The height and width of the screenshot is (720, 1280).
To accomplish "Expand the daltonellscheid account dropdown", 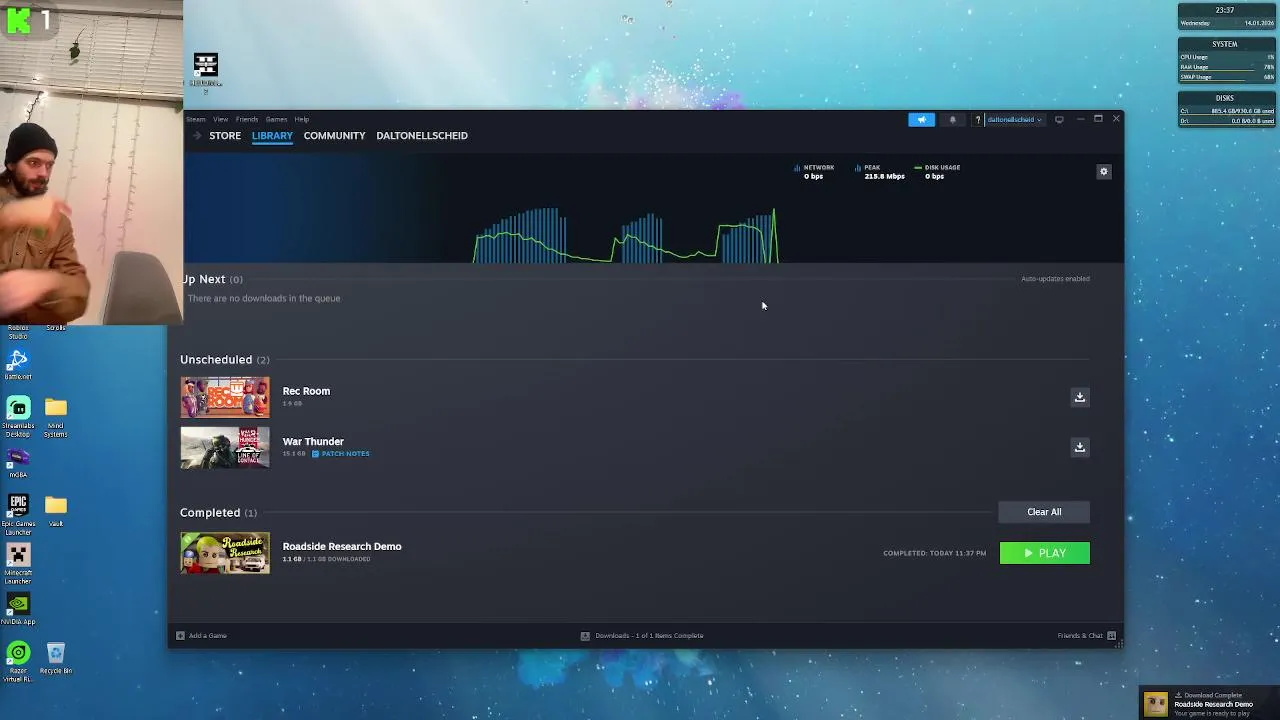I will tap(1015, 120).
